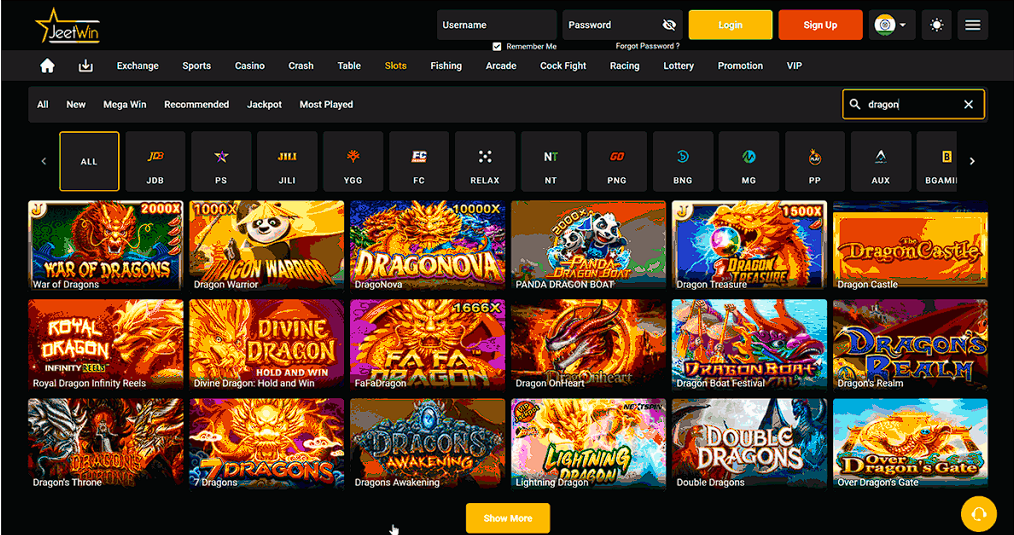
Task: Go to the home page icon
Action: pos(47,66)
